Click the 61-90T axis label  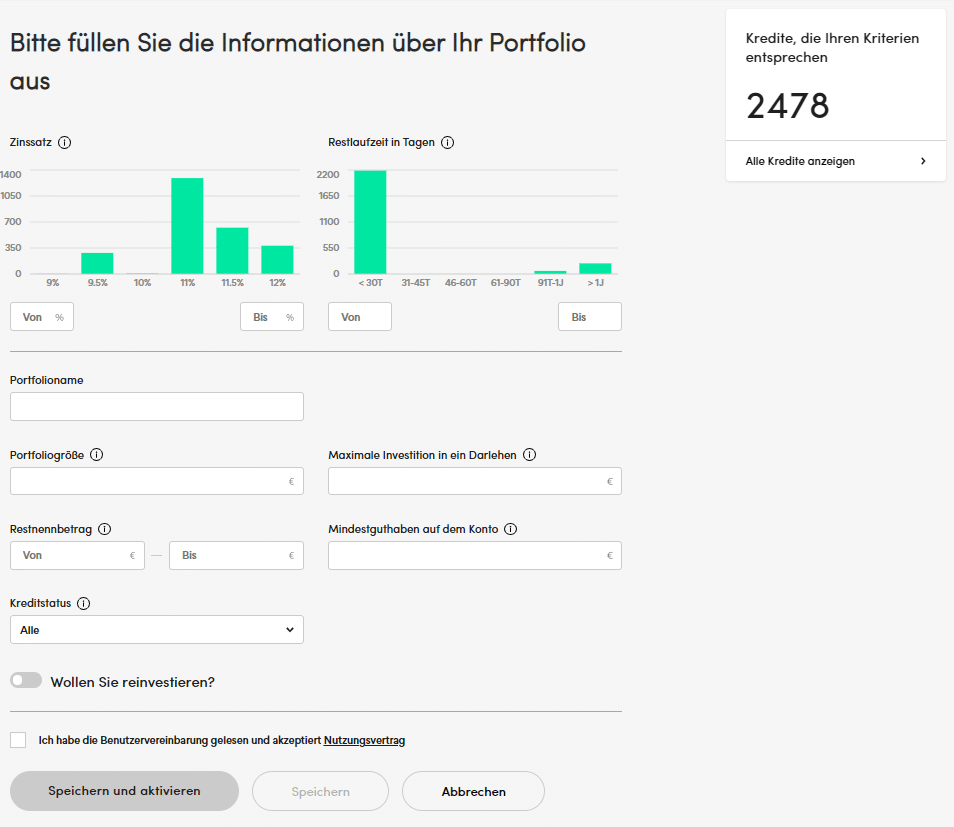click(x=506, y=283)
